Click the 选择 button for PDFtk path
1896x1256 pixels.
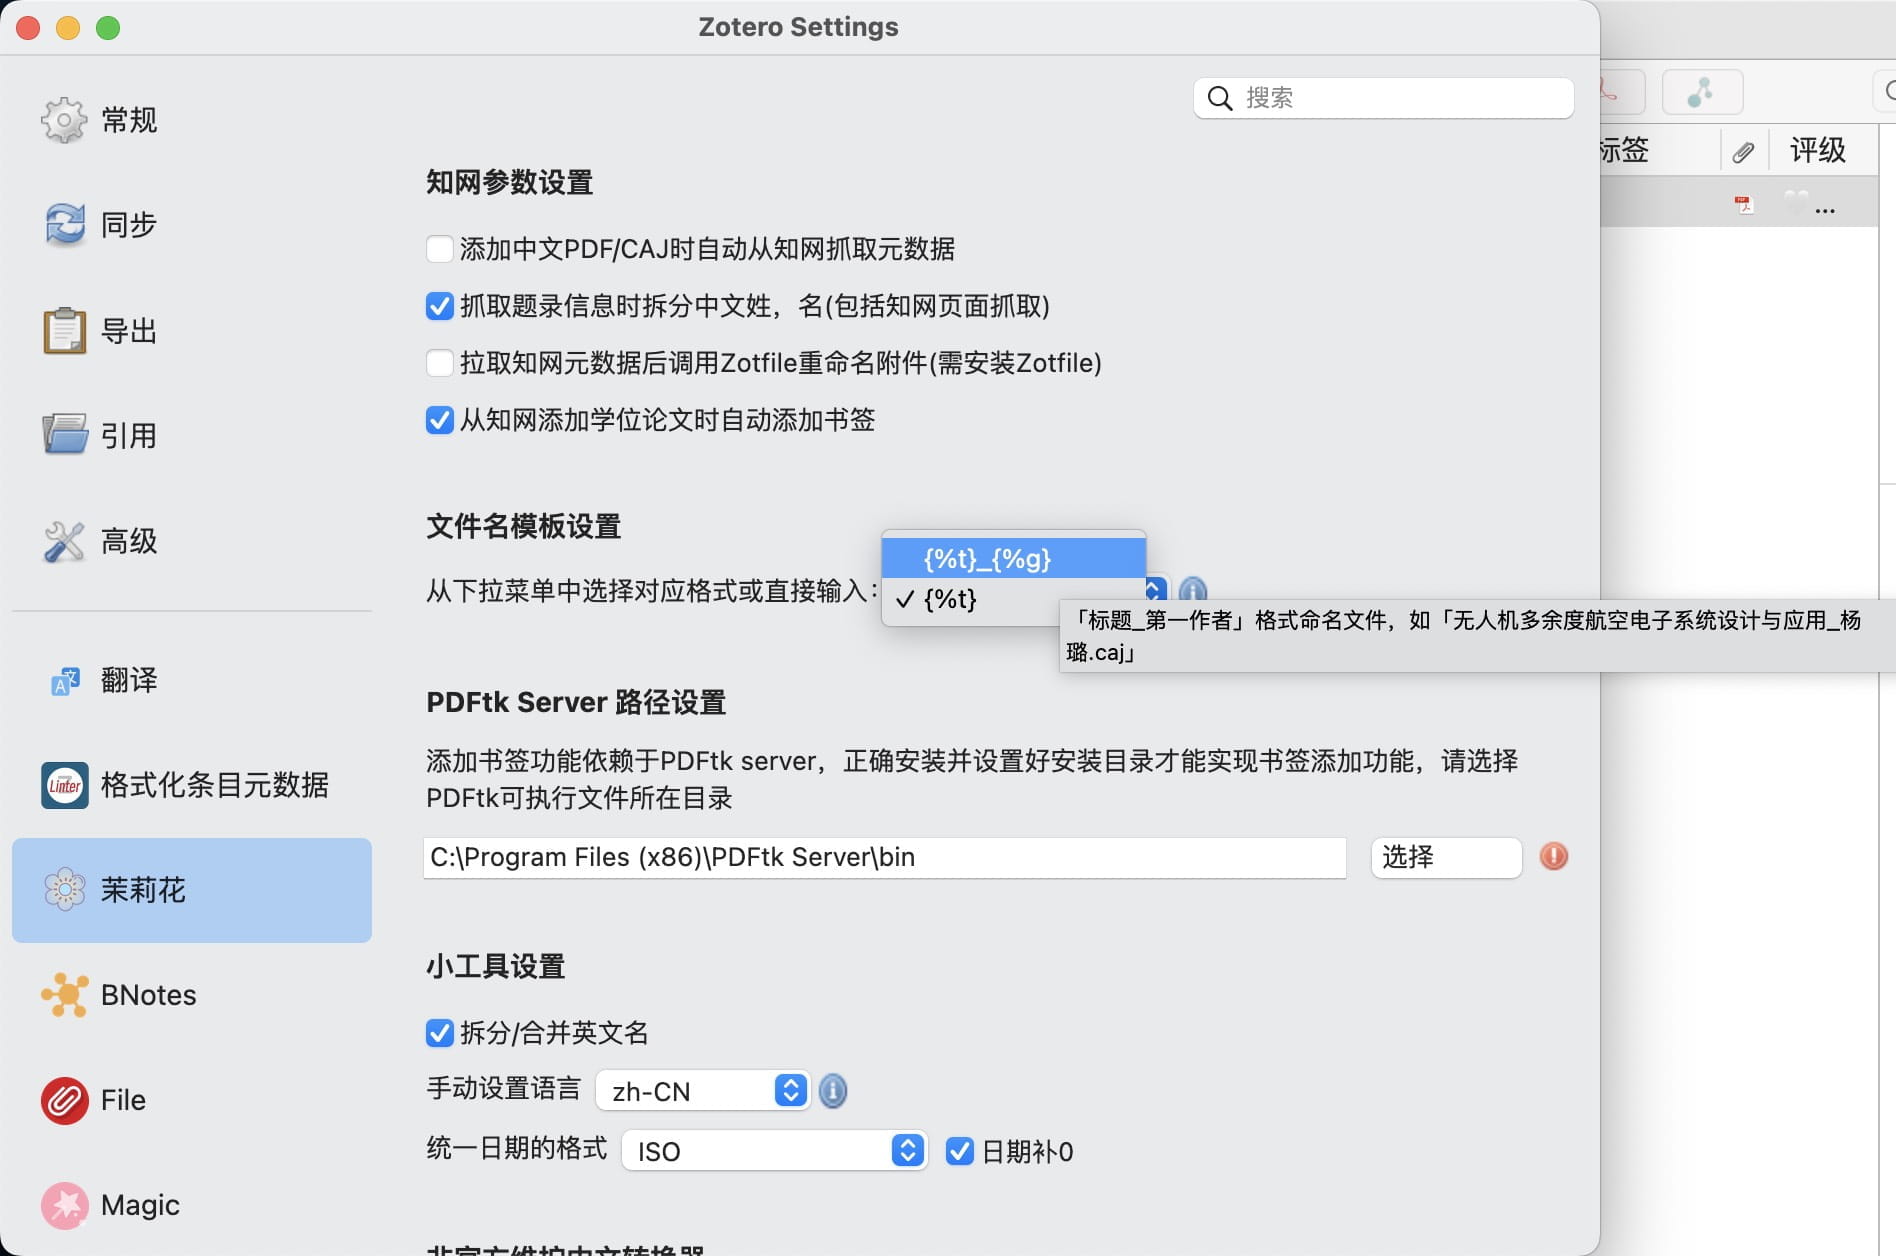tap(1445, 857)
